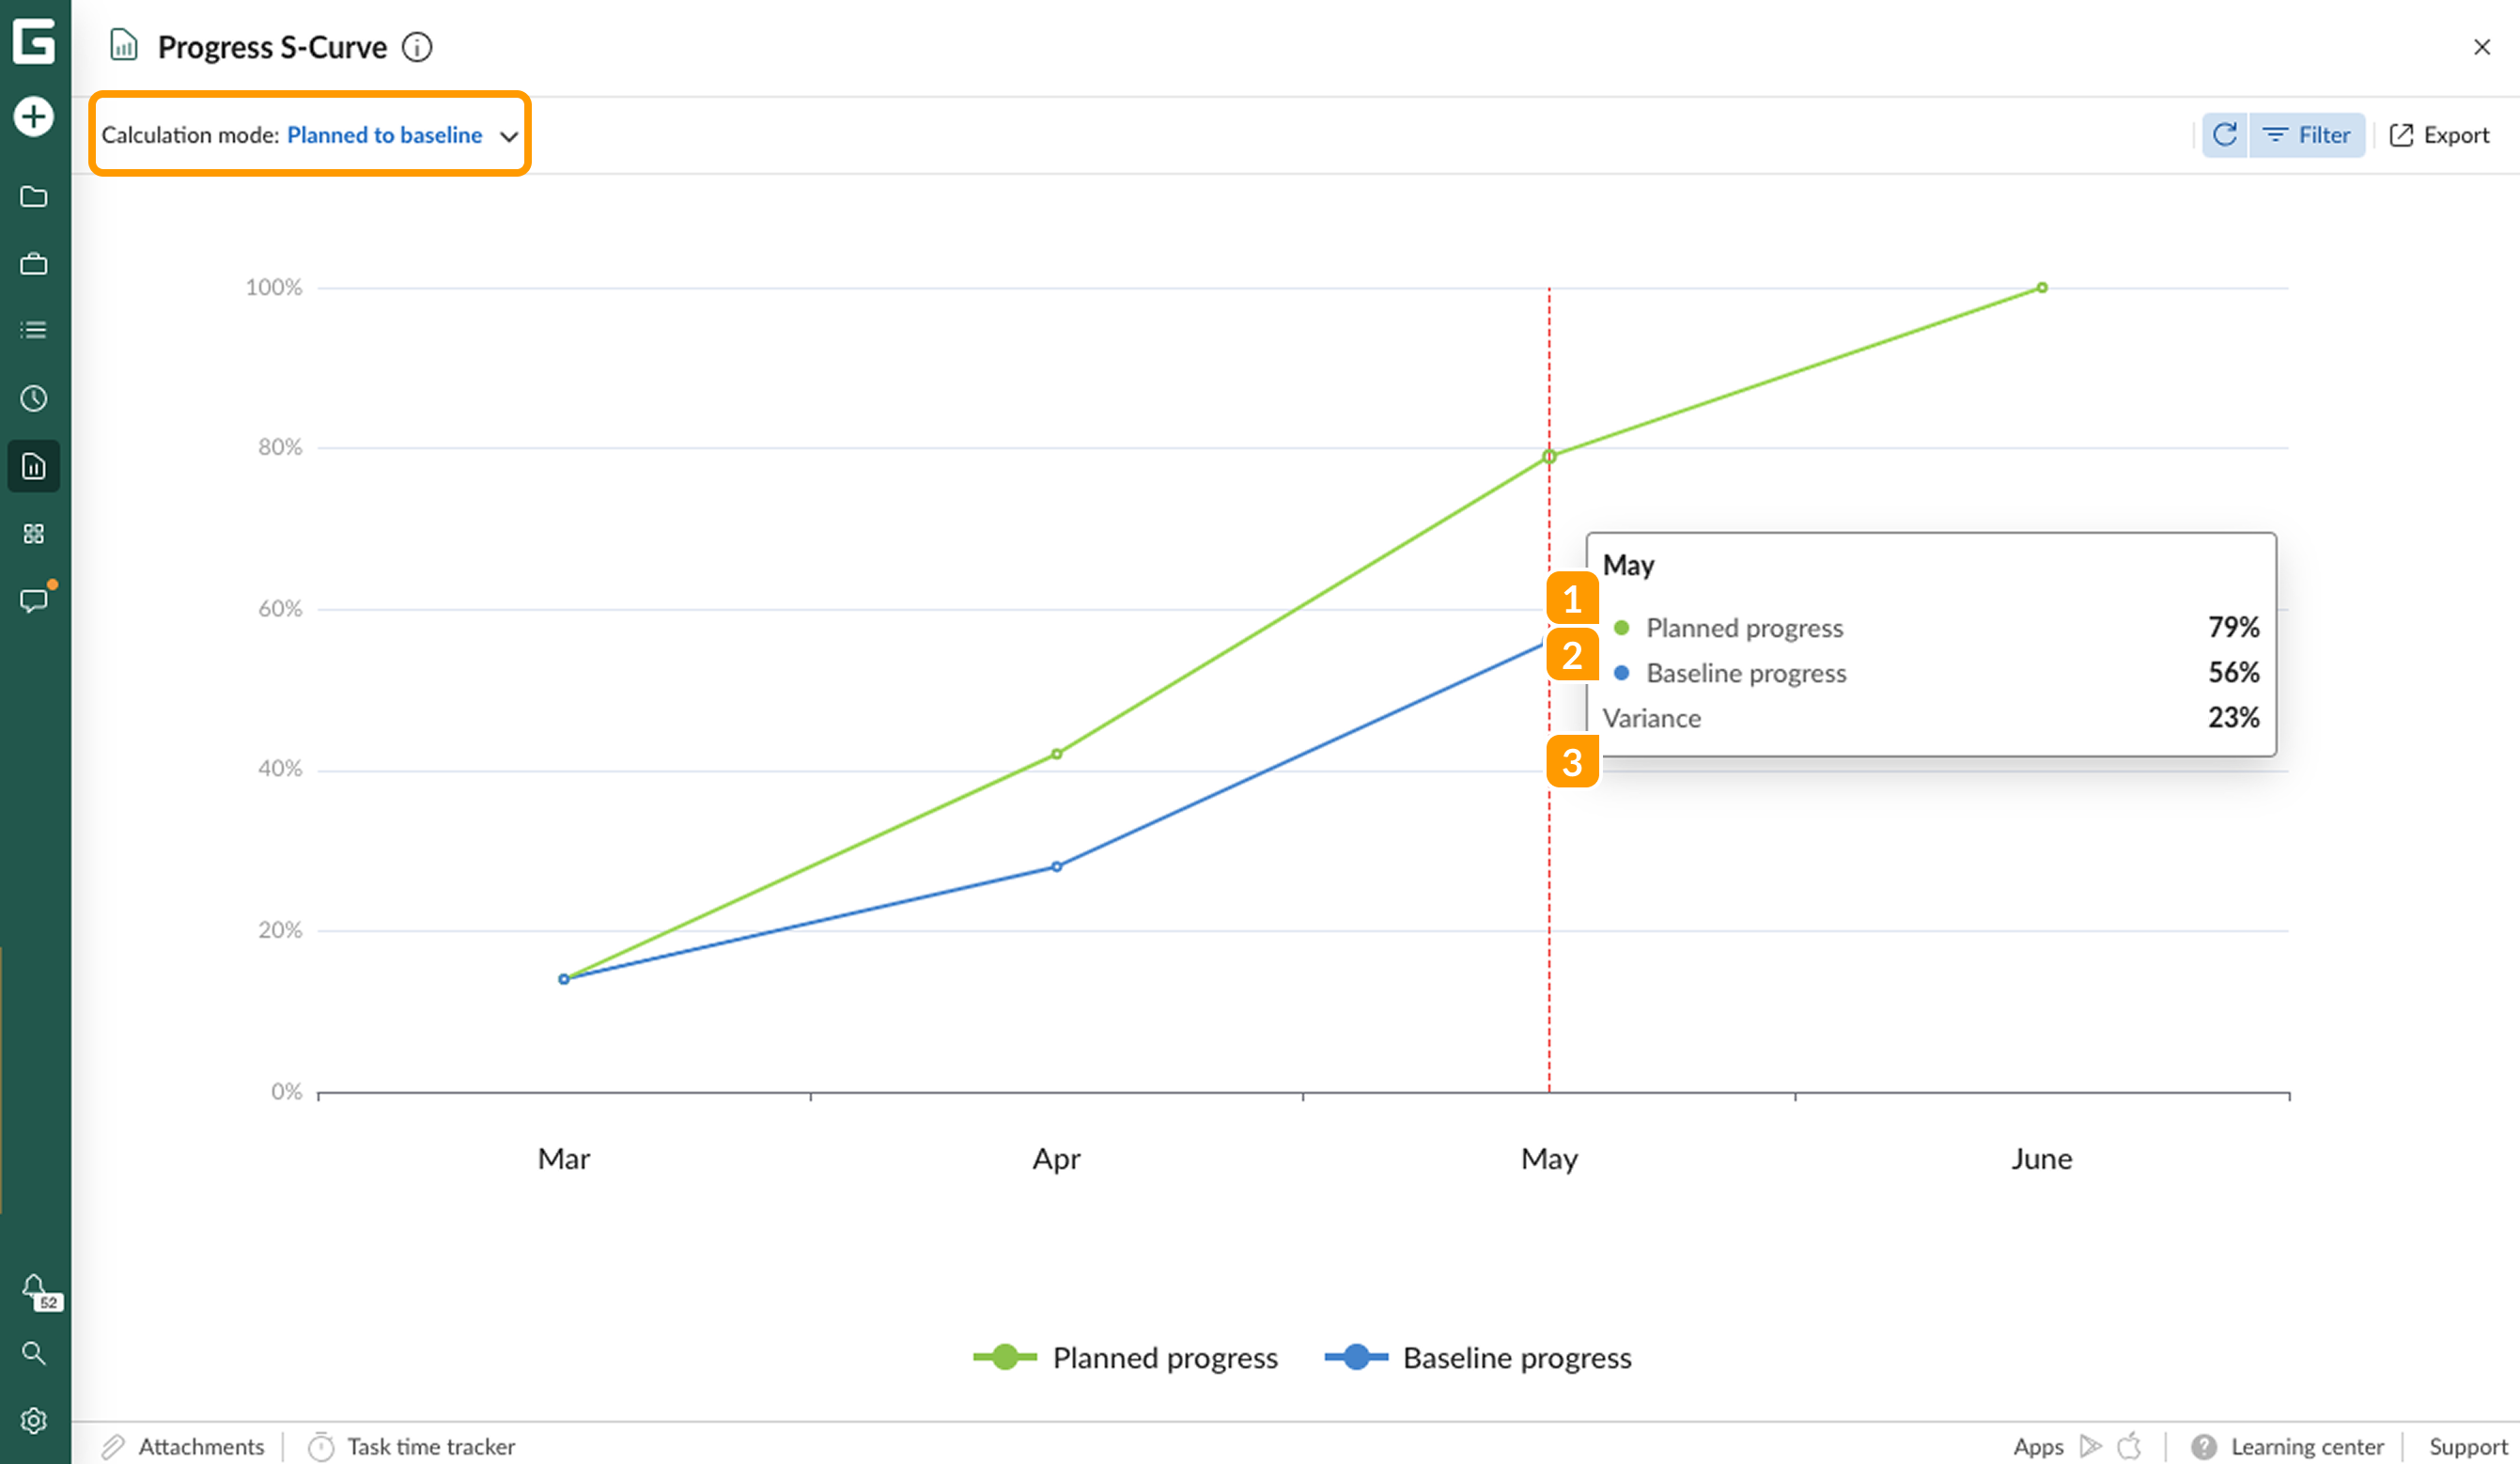Viewport: 2520px width, 1464px height.
Task: Click the Apps label in footer
Action: [x=2038, y=1447]
